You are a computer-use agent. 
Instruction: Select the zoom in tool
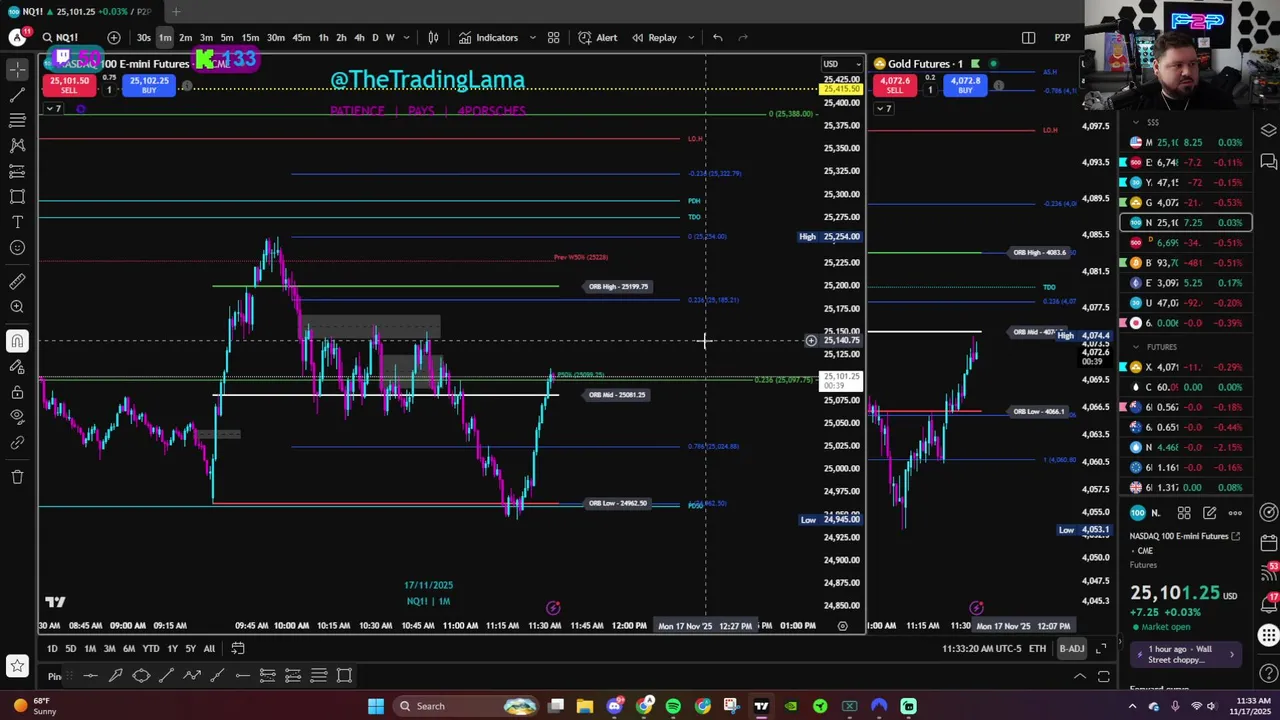(17, 308)
